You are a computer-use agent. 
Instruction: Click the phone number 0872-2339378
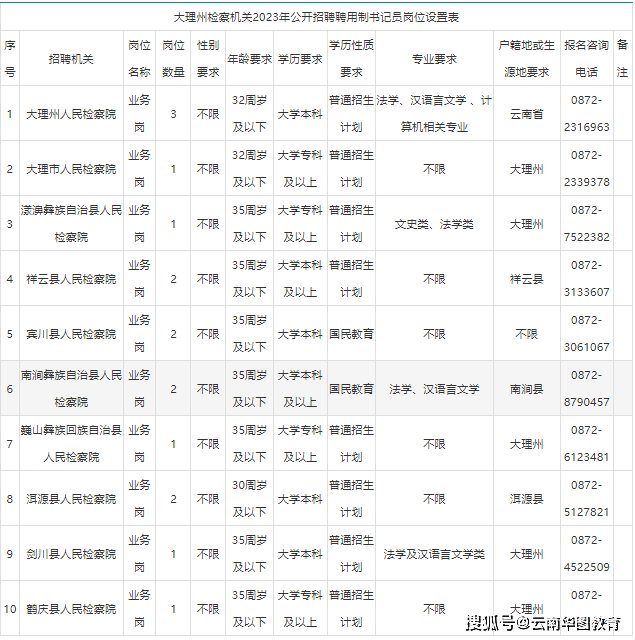(586, 169)
